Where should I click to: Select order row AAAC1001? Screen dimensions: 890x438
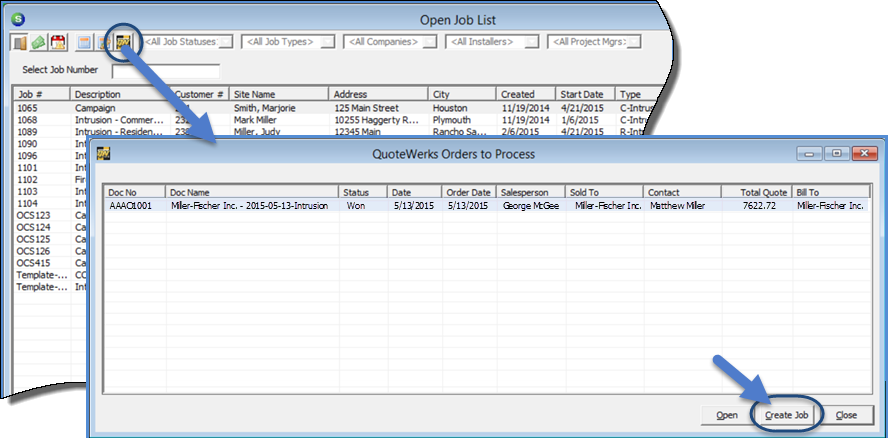[486, 206]
